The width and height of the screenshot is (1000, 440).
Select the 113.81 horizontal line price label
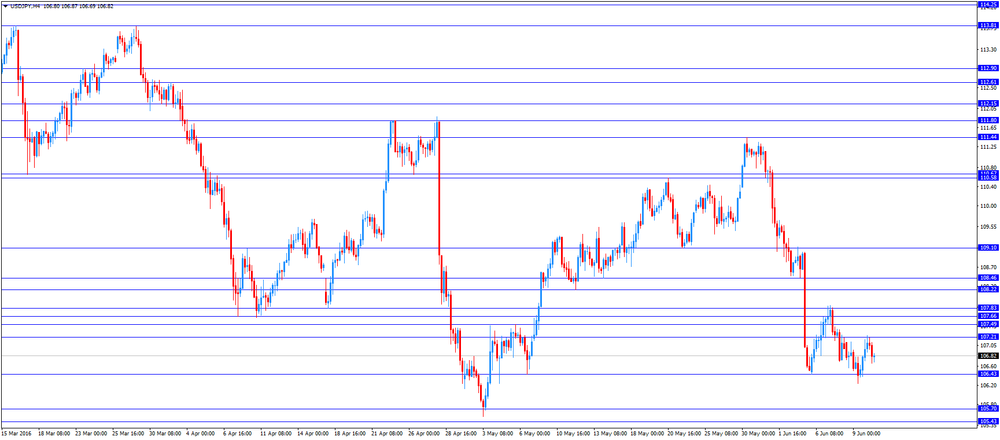tap(988, 26)
